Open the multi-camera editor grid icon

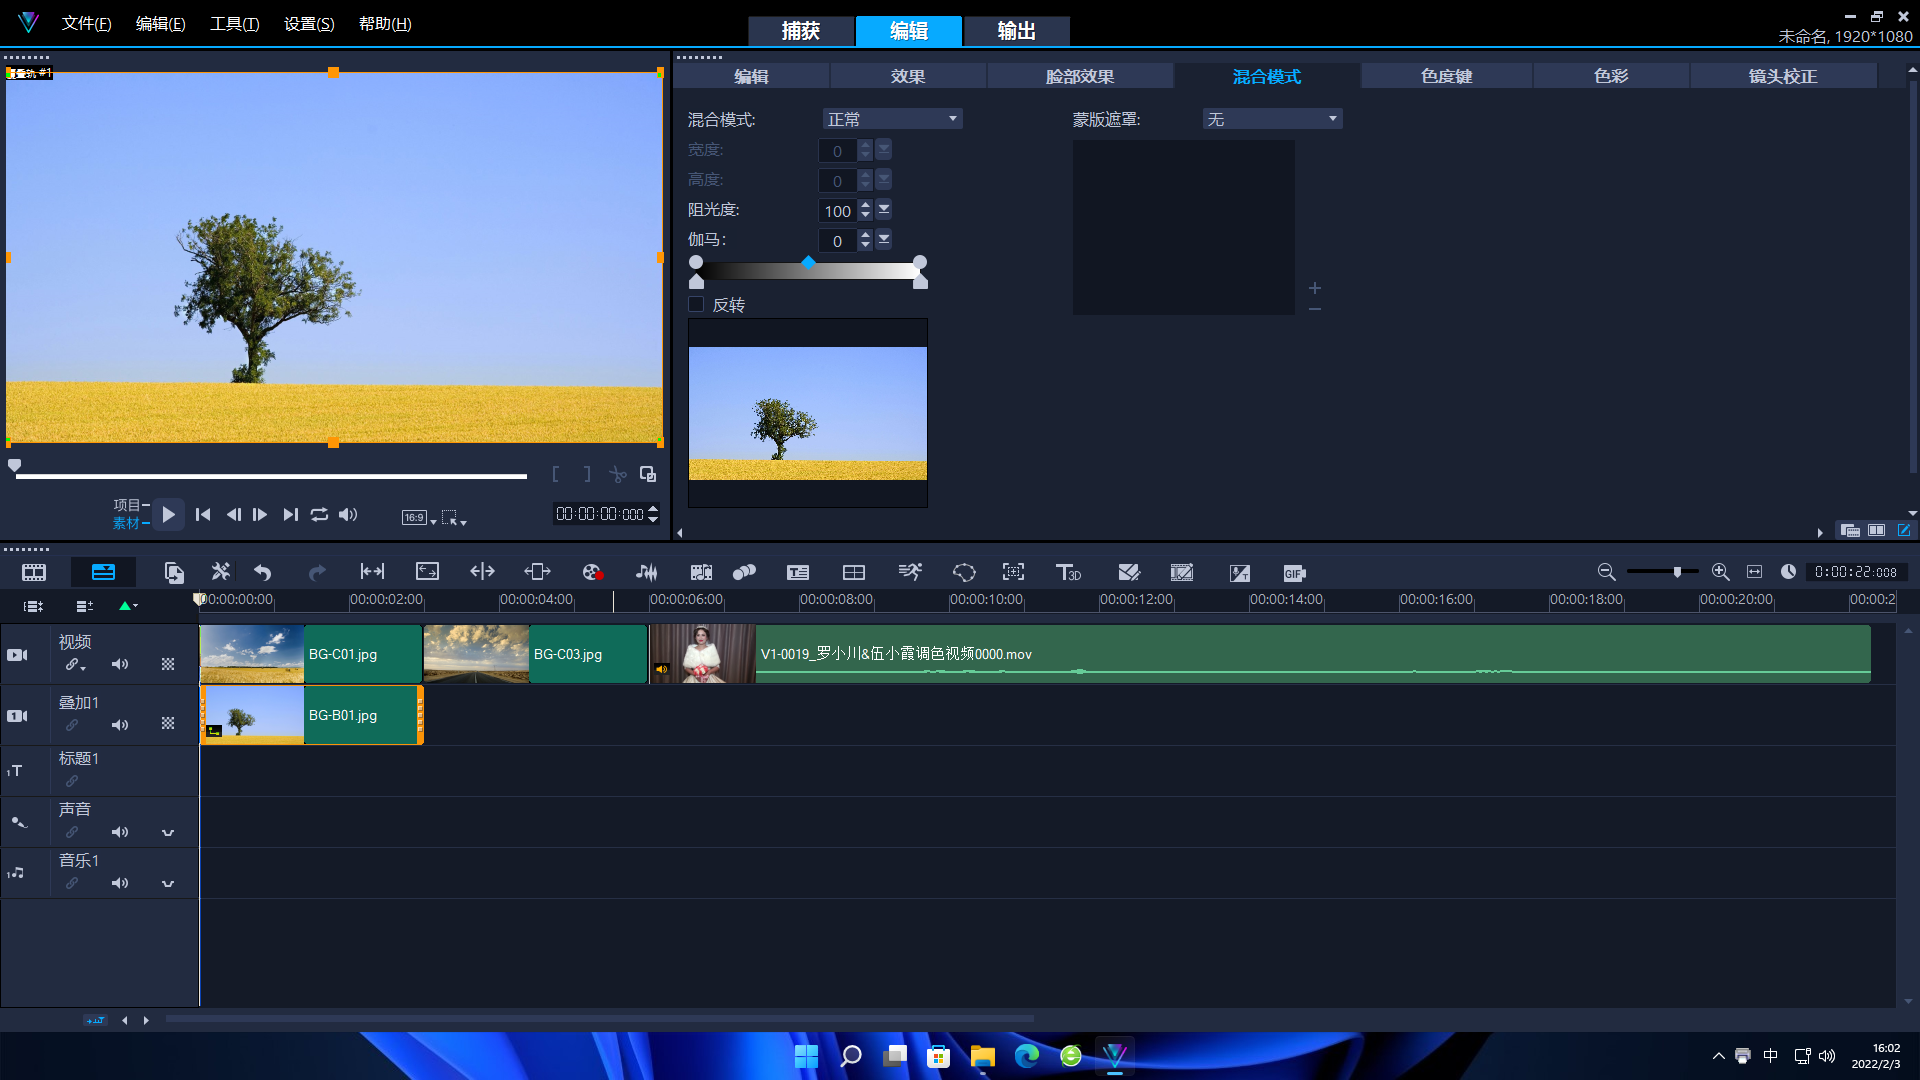854,572
